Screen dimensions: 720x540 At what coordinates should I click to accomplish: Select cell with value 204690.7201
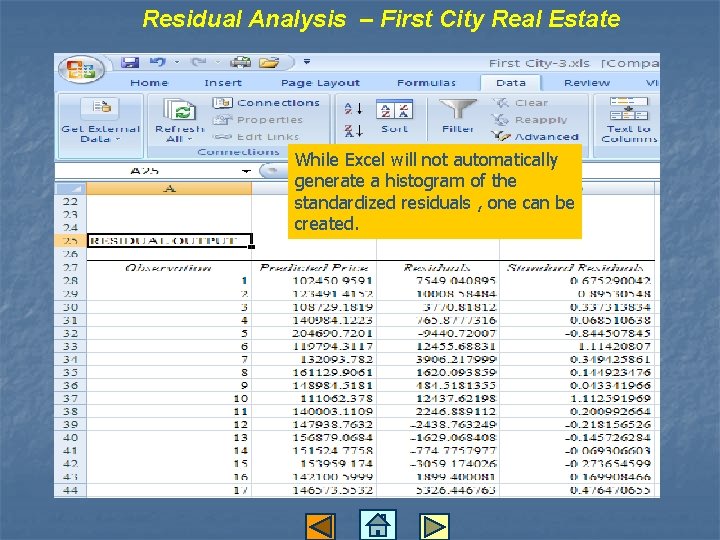(314, 333)
